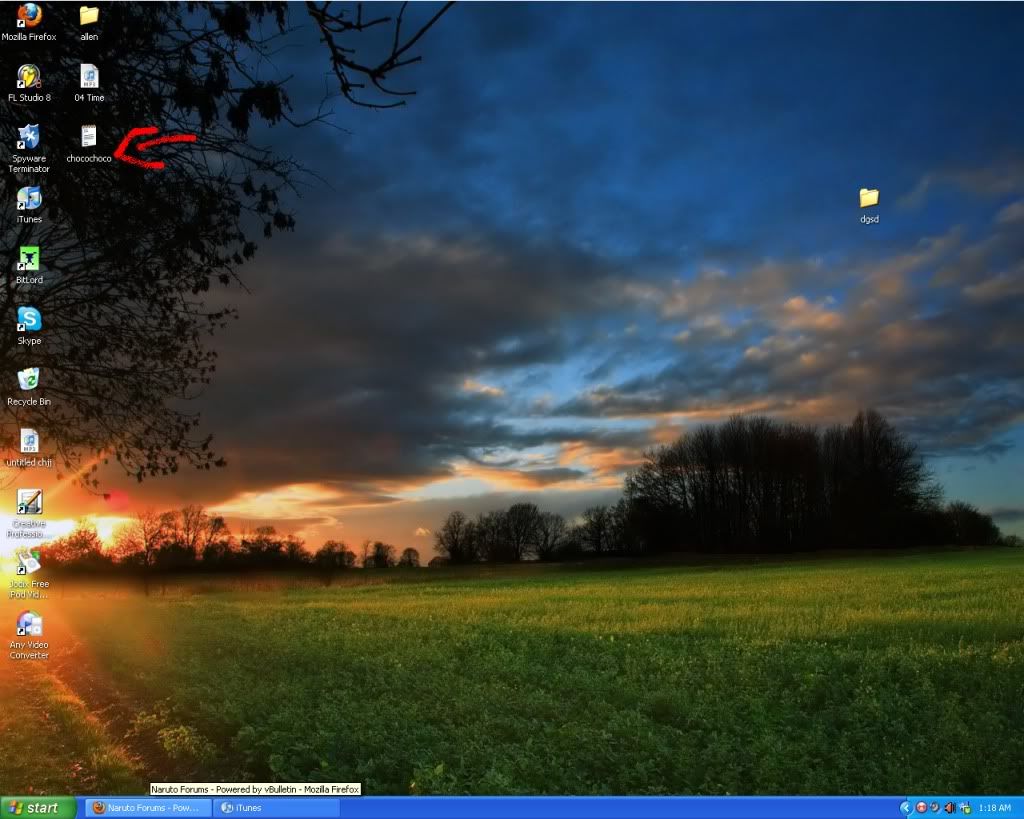The width and height of the screenshot is (1024, 819).
Task: Expand hidden system tray icons arrow
Action: (x=906, y=808)
